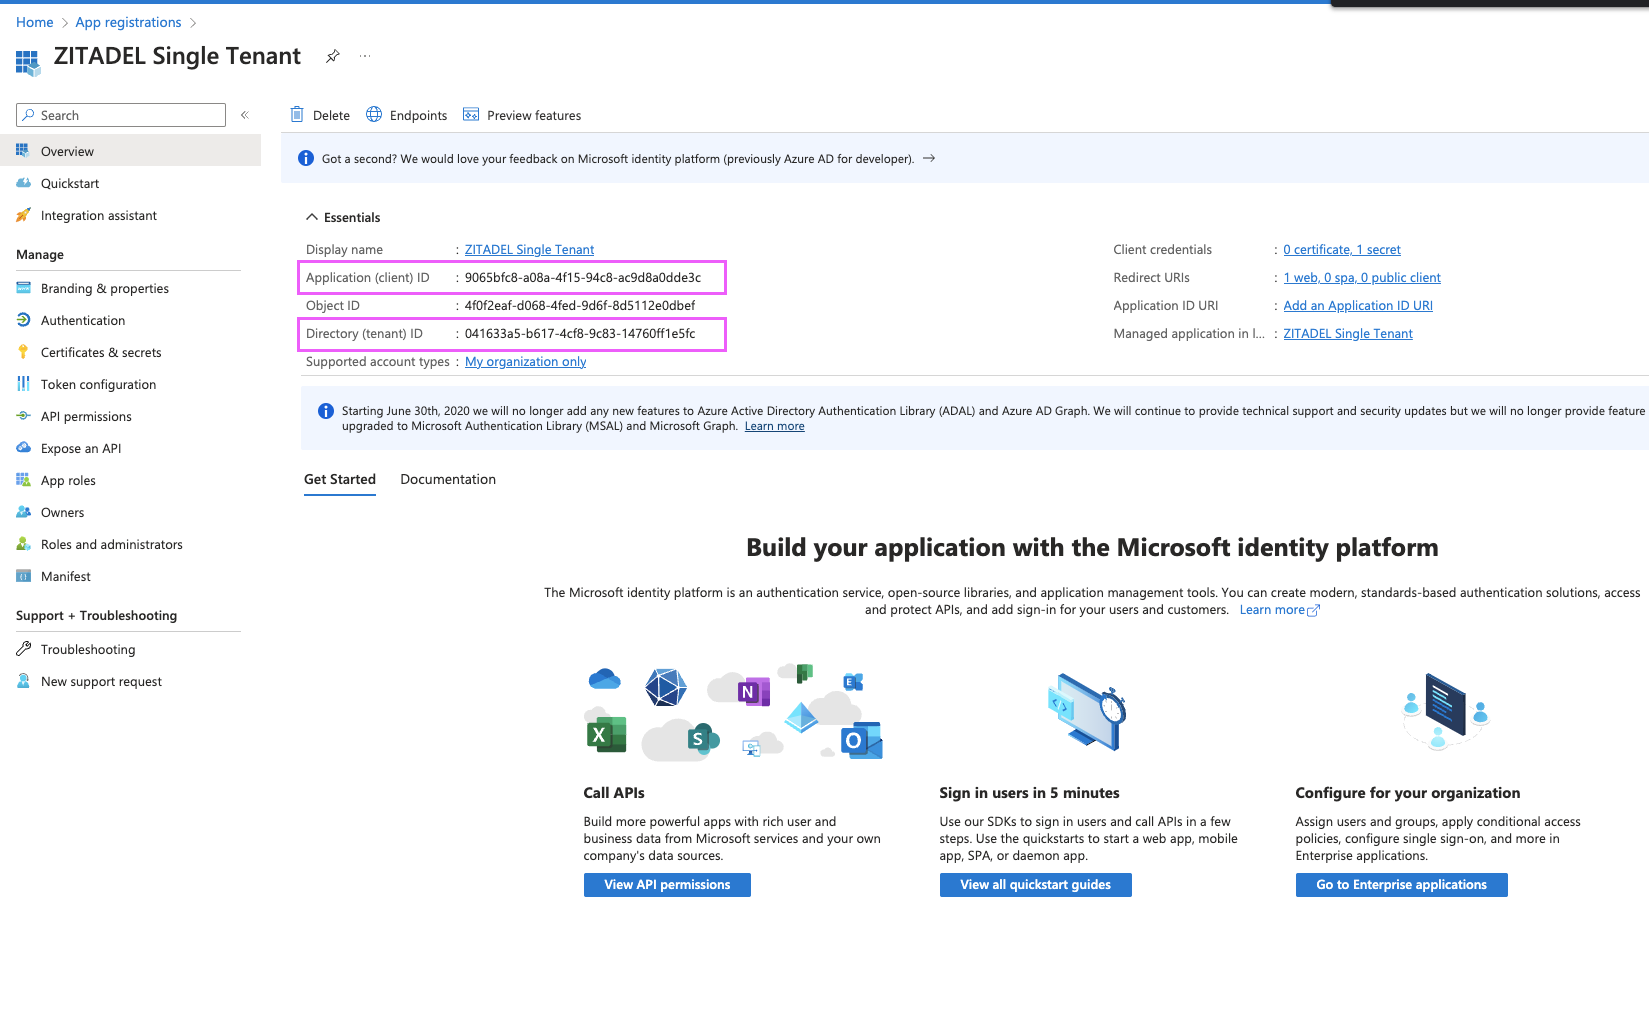Screen dimensions: 1649x1019
Task: Open the My organization only link
Action: click(524, 361)
